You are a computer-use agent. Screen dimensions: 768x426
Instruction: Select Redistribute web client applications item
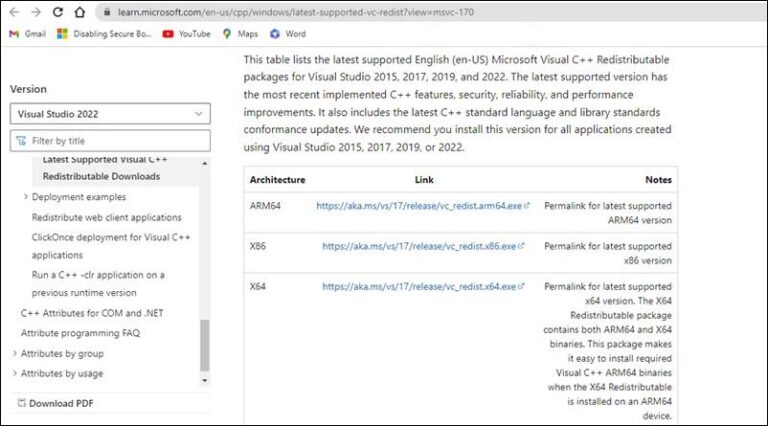coord(106,217)
